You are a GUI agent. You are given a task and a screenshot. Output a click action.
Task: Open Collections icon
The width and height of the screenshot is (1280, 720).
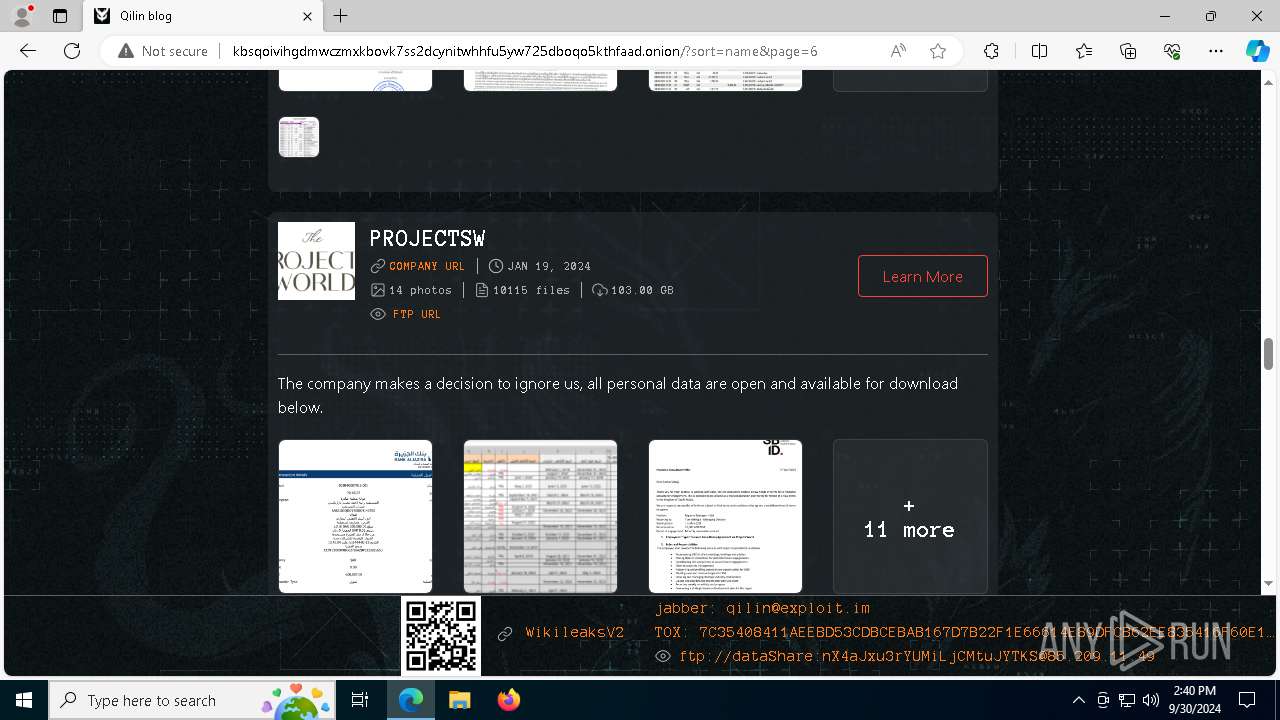(x=1128, y=51)
